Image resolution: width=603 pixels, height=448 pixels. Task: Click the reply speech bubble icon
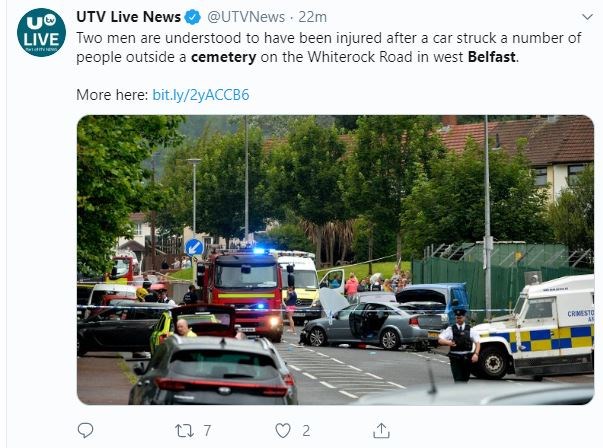tap(85, 430)
